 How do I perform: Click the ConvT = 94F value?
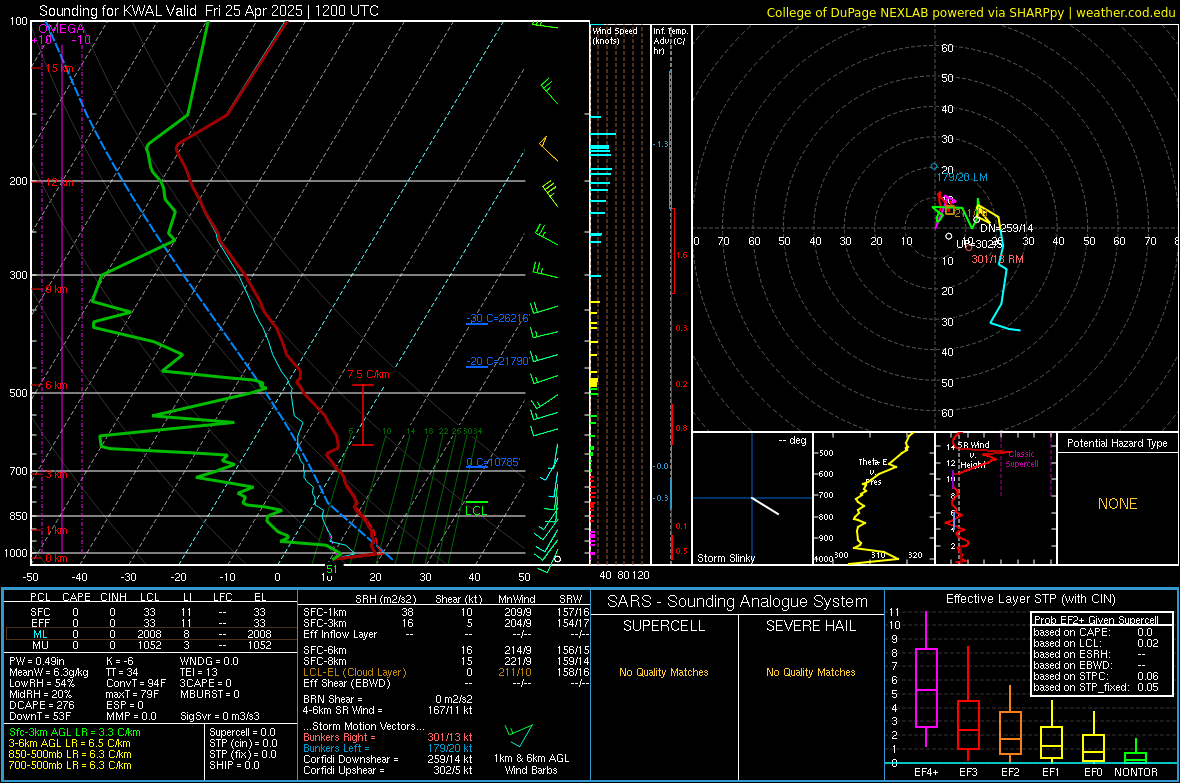pyautogui.click(x=136, y=684)
